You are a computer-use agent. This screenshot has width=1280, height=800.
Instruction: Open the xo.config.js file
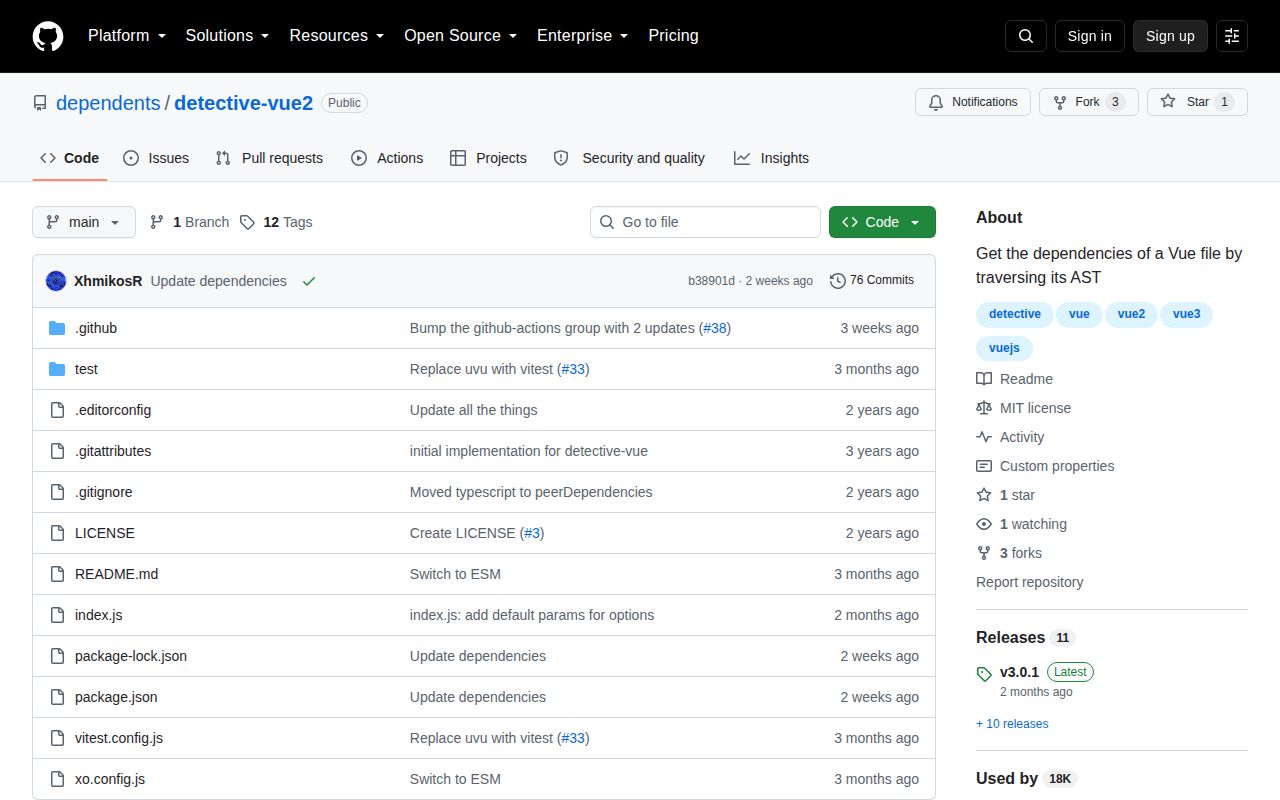[x=110, y=779]
